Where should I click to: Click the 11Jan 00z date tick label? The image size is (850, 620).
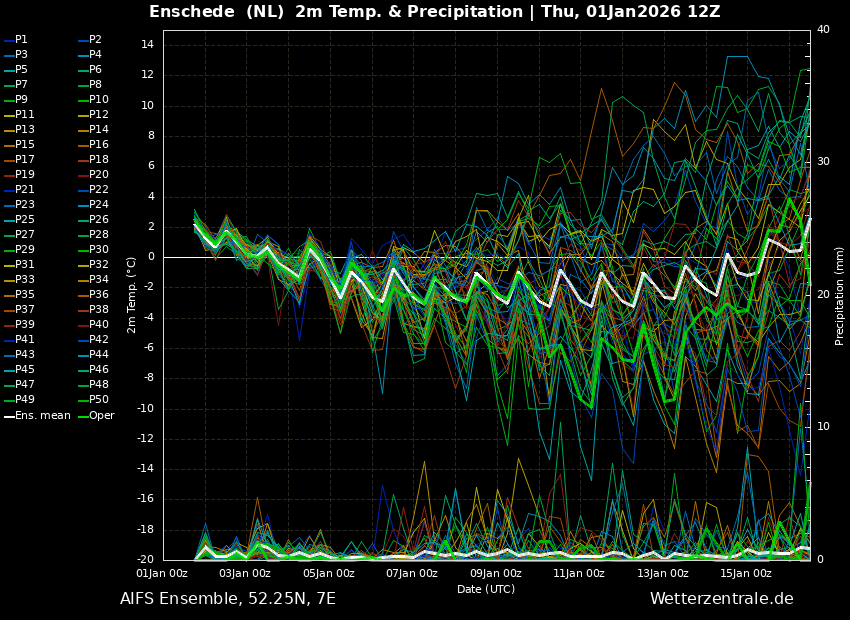[579, 573]
